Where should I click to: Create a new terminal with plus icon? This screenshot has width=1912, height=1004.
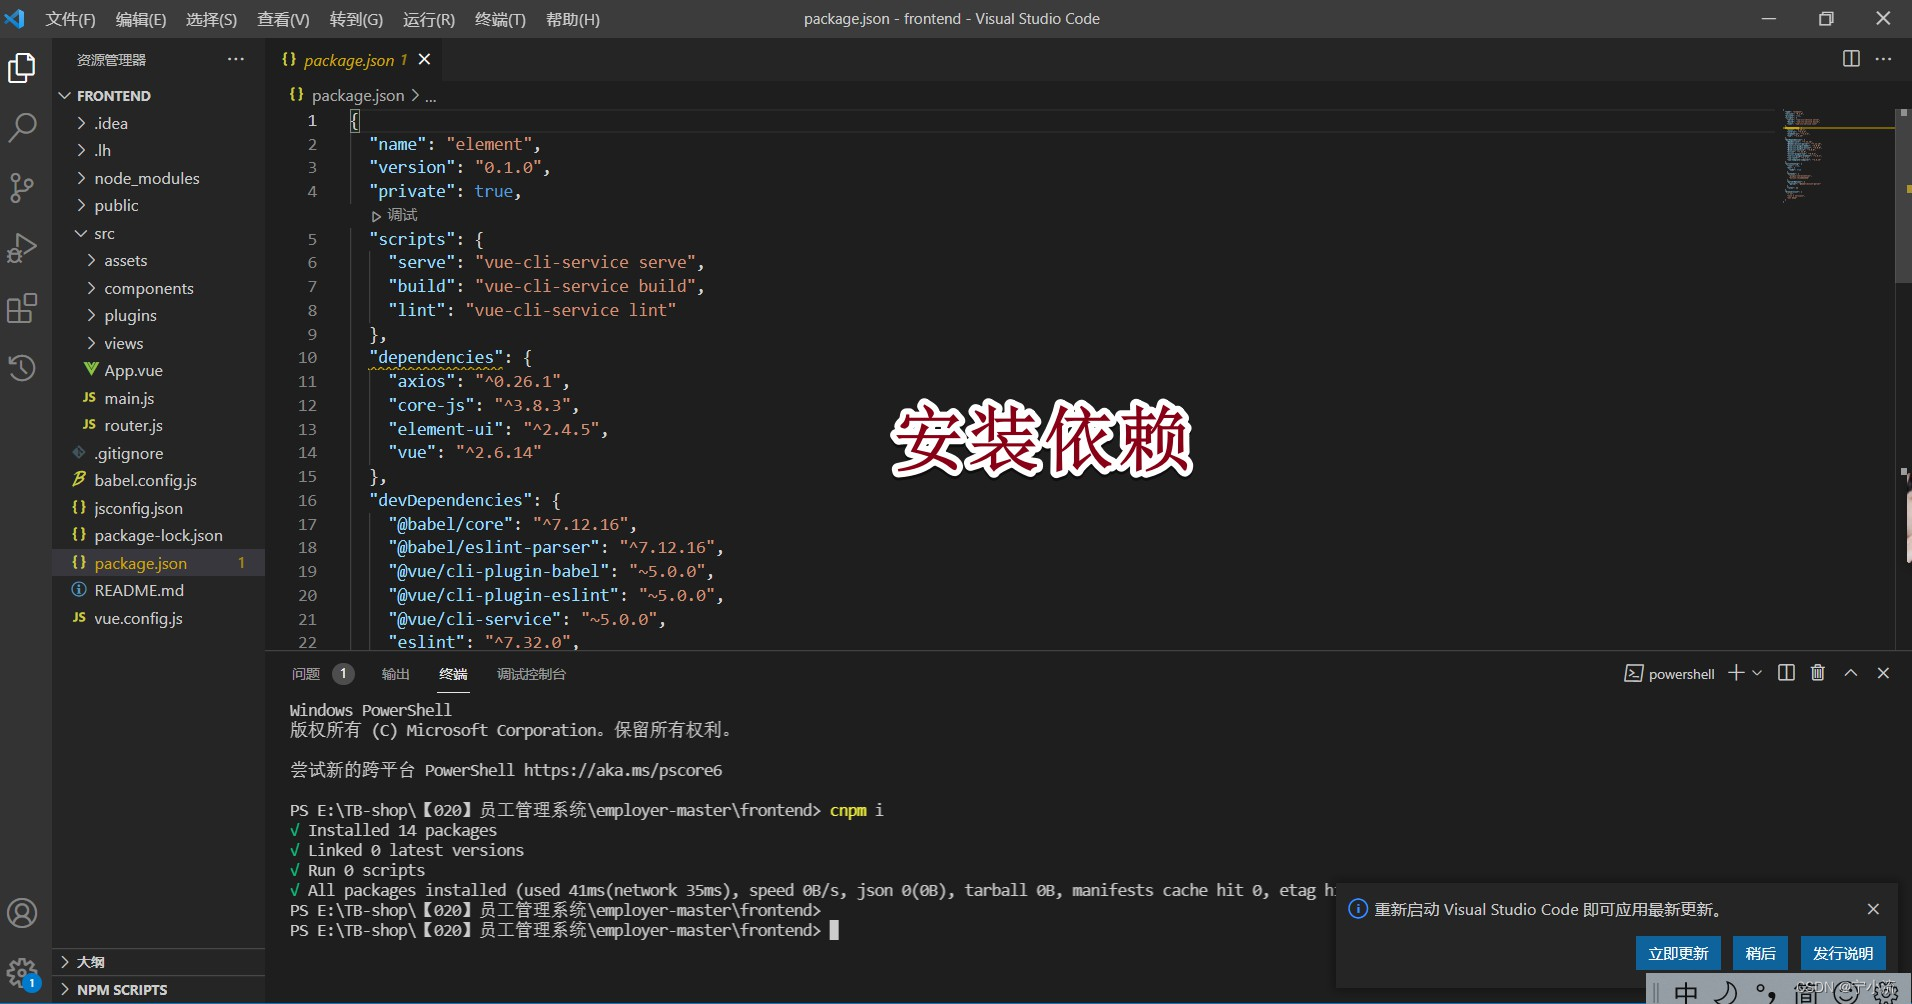(x=1736, y=673)
